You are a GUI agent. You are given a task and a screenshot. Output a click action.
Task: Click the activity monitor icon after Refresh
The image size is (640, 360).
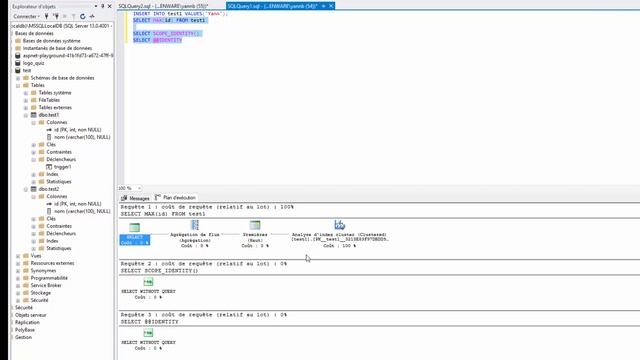click(x=92, y=16)
